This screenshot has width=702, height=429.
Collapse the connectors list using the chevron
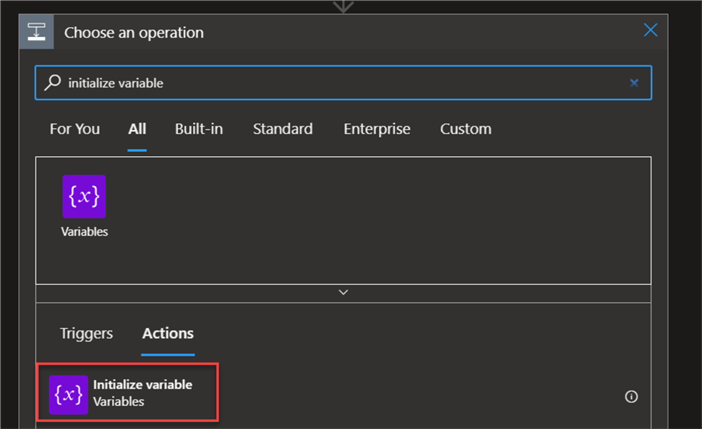click(343, 292)
